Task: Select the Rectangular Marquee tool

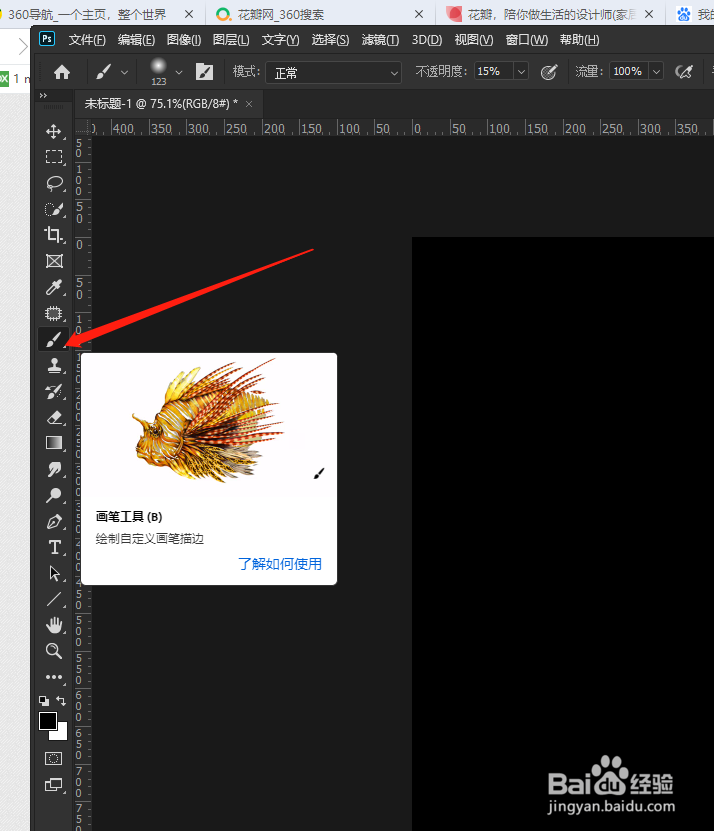Action: coord(54,157)
